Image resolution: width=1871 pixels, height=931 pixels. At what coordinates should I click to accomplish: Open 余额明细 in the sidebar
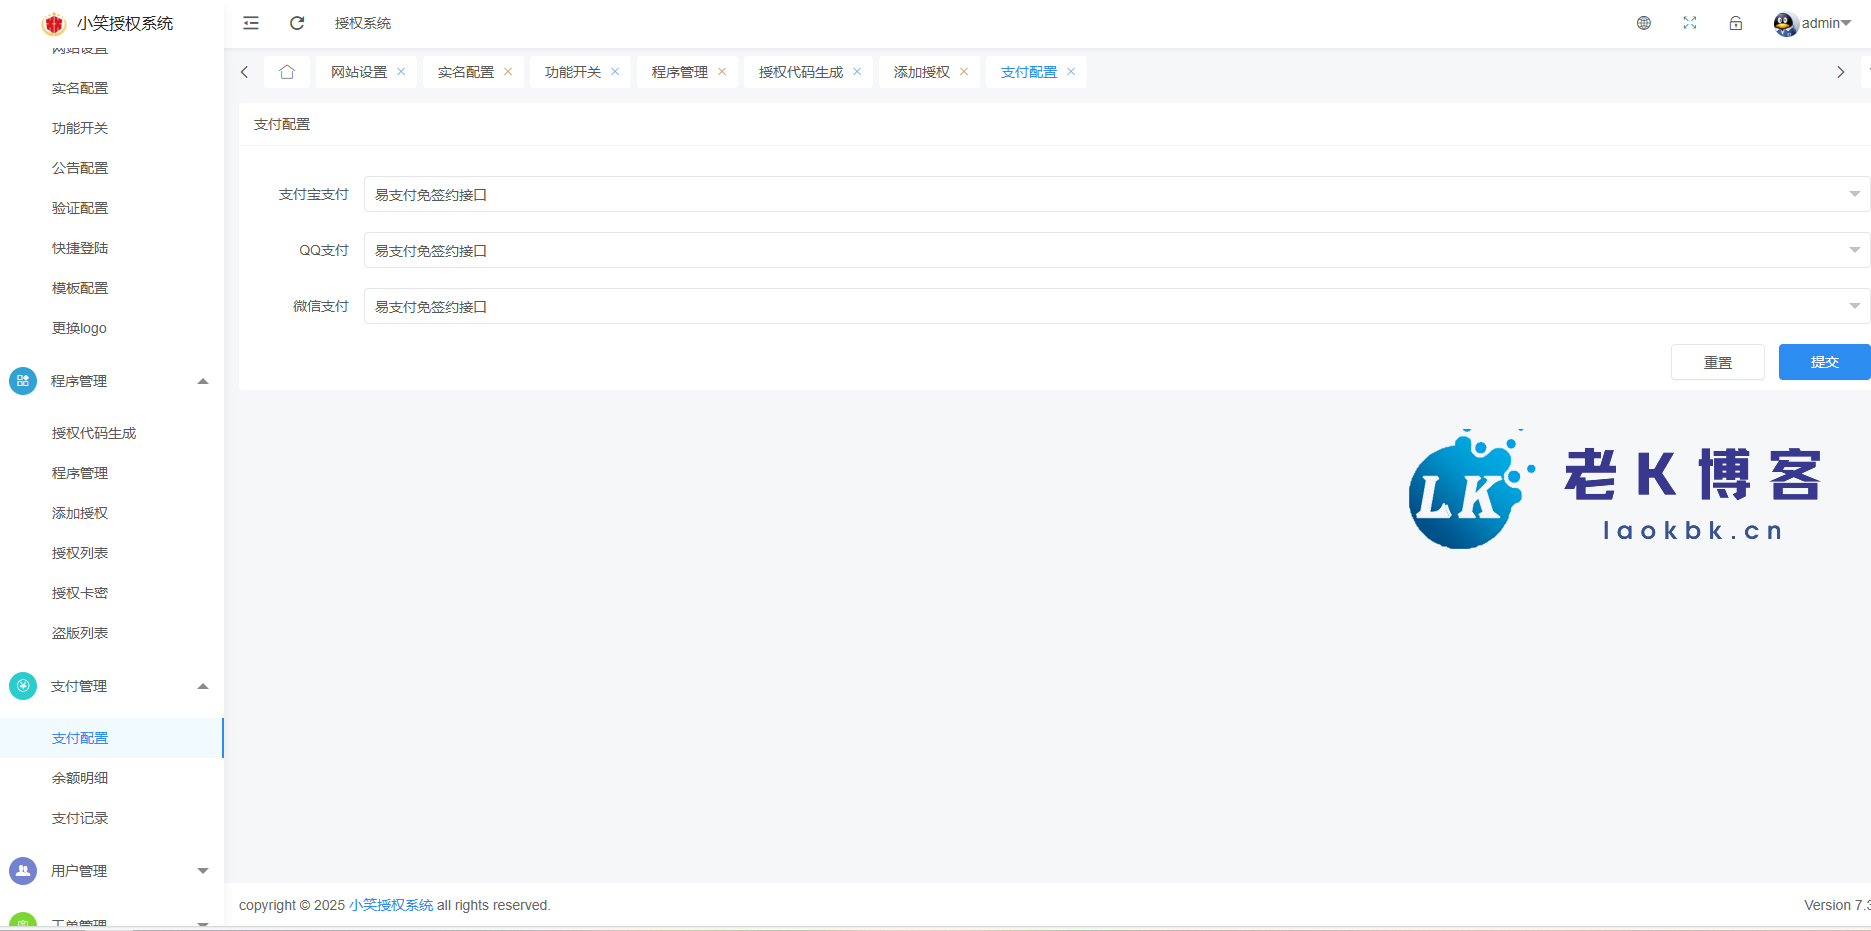[80, 778]
